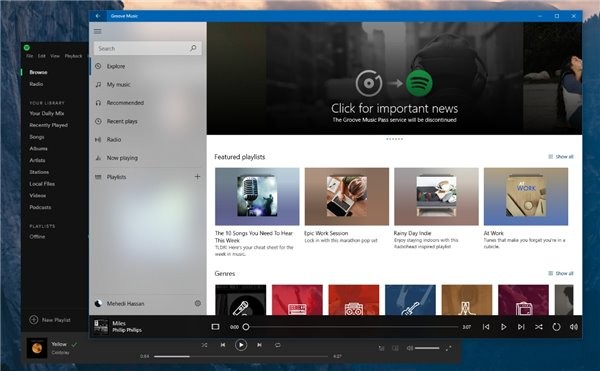
Task: Select Local Files in Spotify sidebar
Action: point(42,184)
